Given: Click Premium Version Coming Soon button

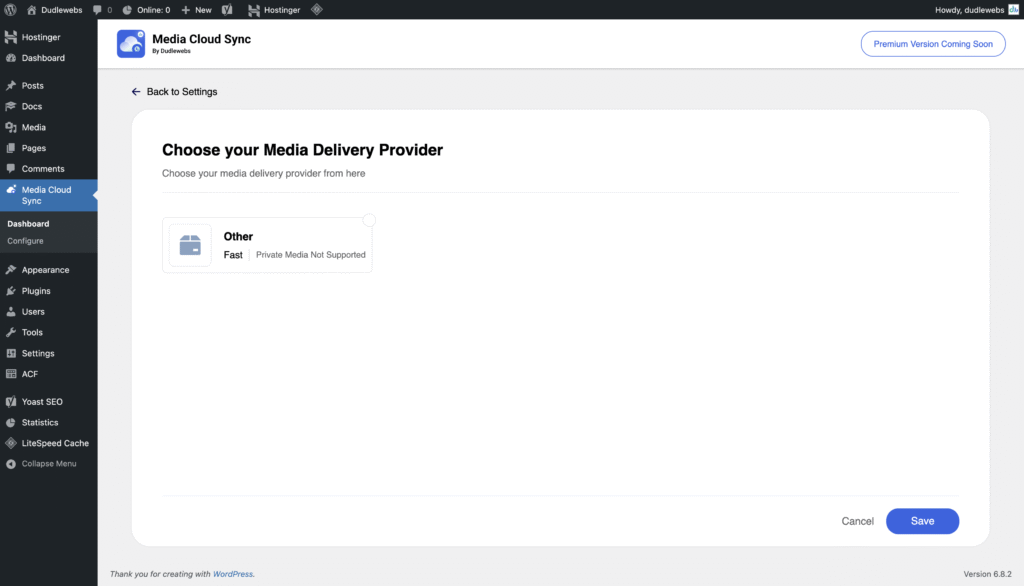Looking at the screenshot, I should coord(932,44).
